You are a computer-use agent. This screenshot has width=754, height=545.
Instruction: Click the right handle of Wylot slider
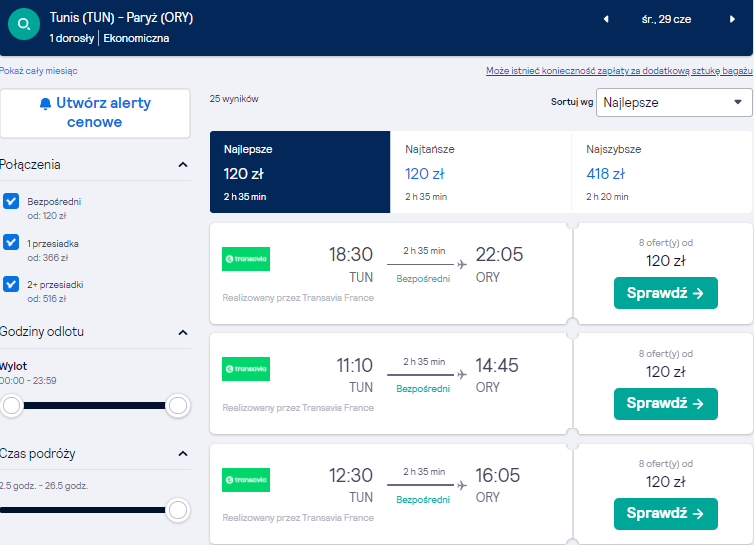click(177, 406)
